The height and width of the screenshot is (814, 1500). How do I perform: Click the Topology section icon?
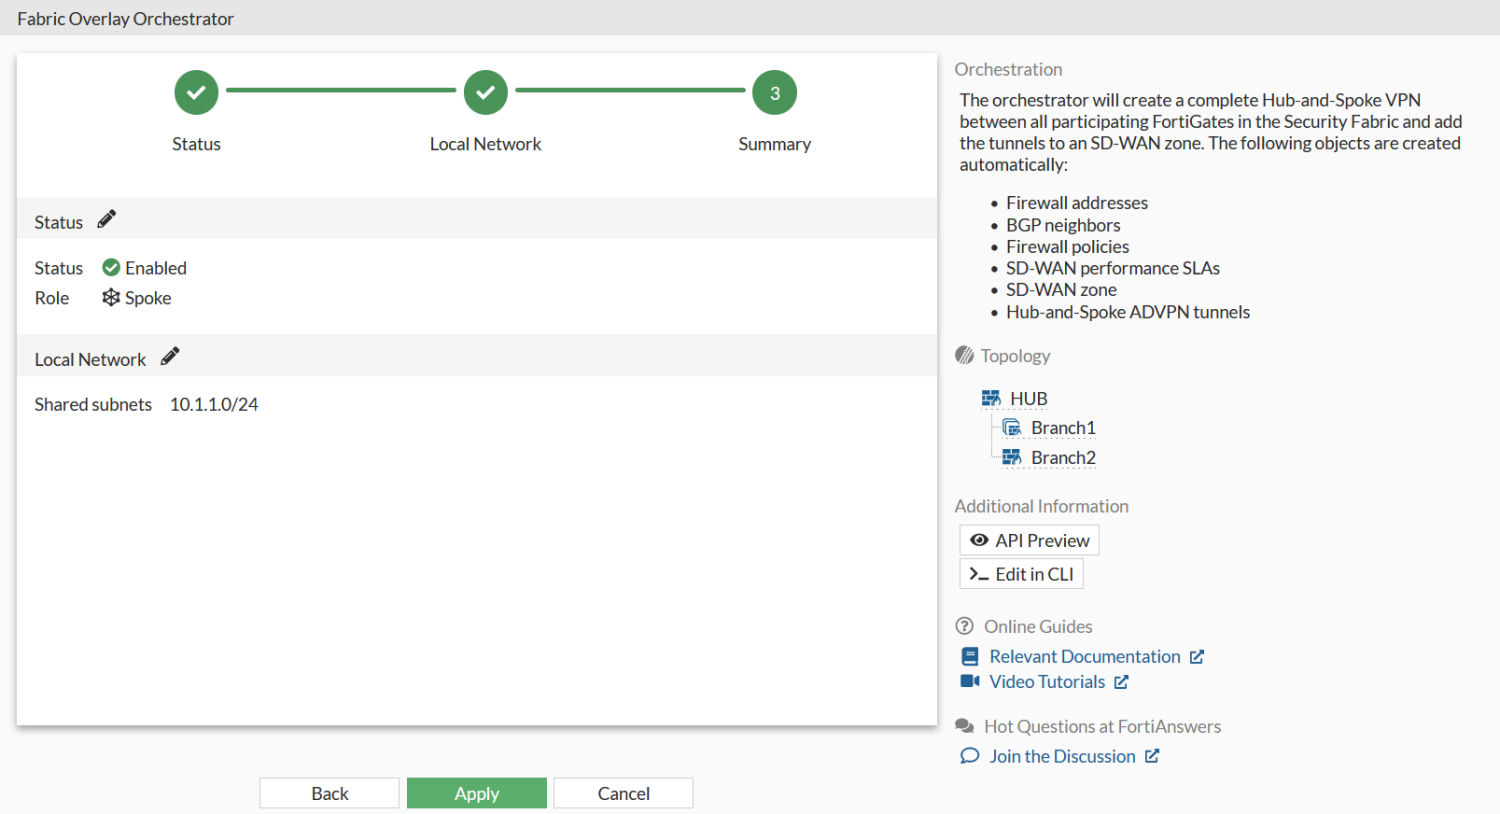point(964,355)
